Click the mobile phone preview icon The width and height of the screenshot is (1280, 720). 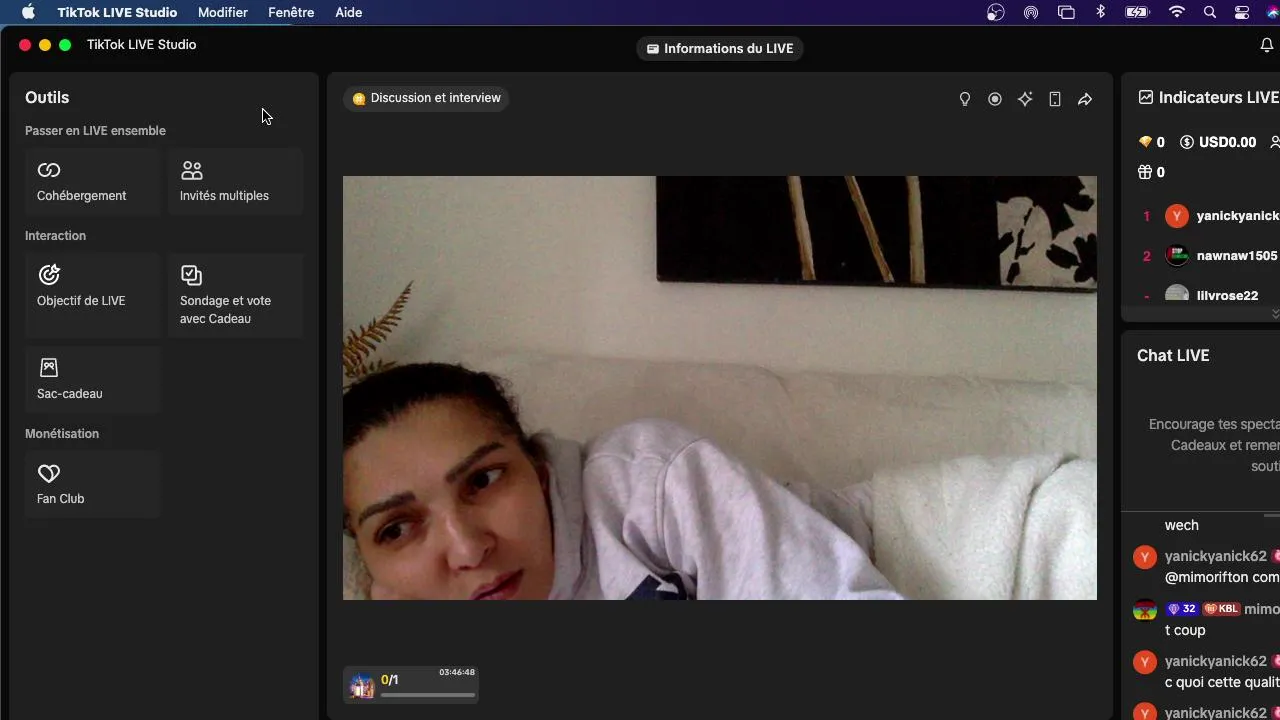[x=1055, y=99]
